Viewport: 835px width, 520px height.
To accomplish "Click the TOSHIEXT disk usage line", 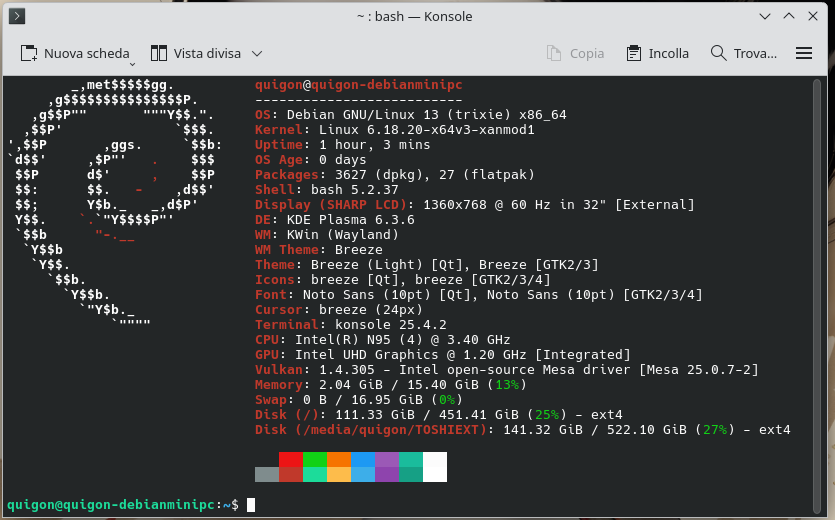I will point(522,430).
